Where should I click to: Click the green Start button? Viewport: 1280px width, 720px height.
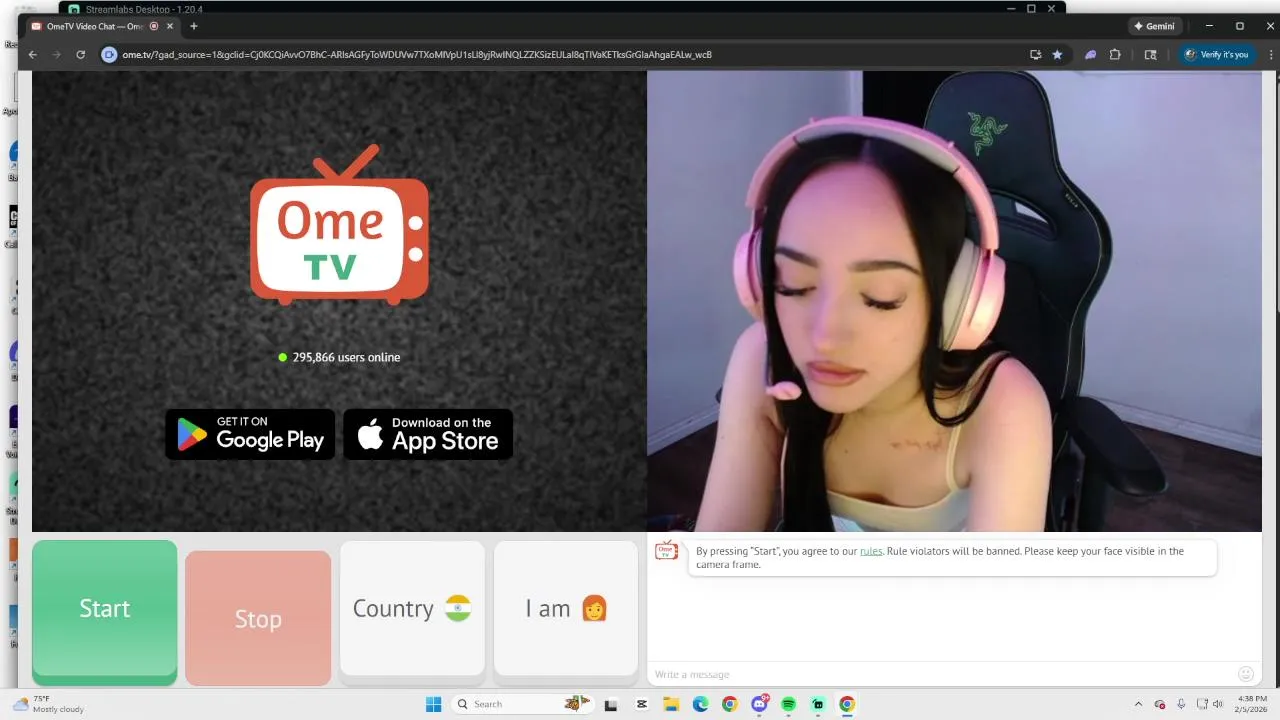click(x=104, y=611)
